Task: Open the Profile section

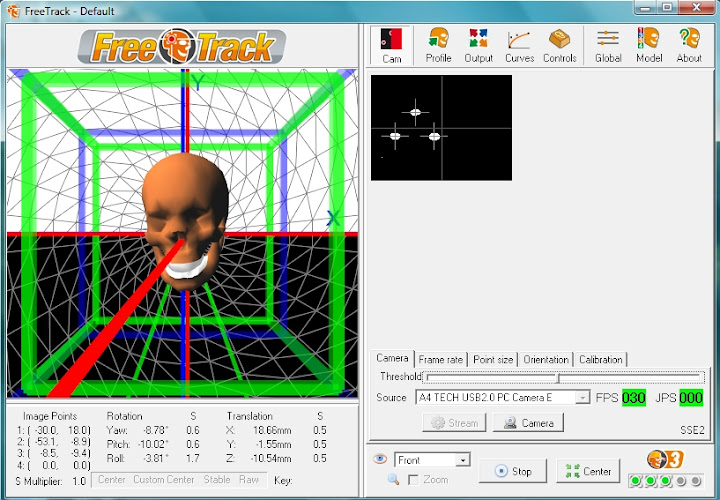Action: point(438,45)
